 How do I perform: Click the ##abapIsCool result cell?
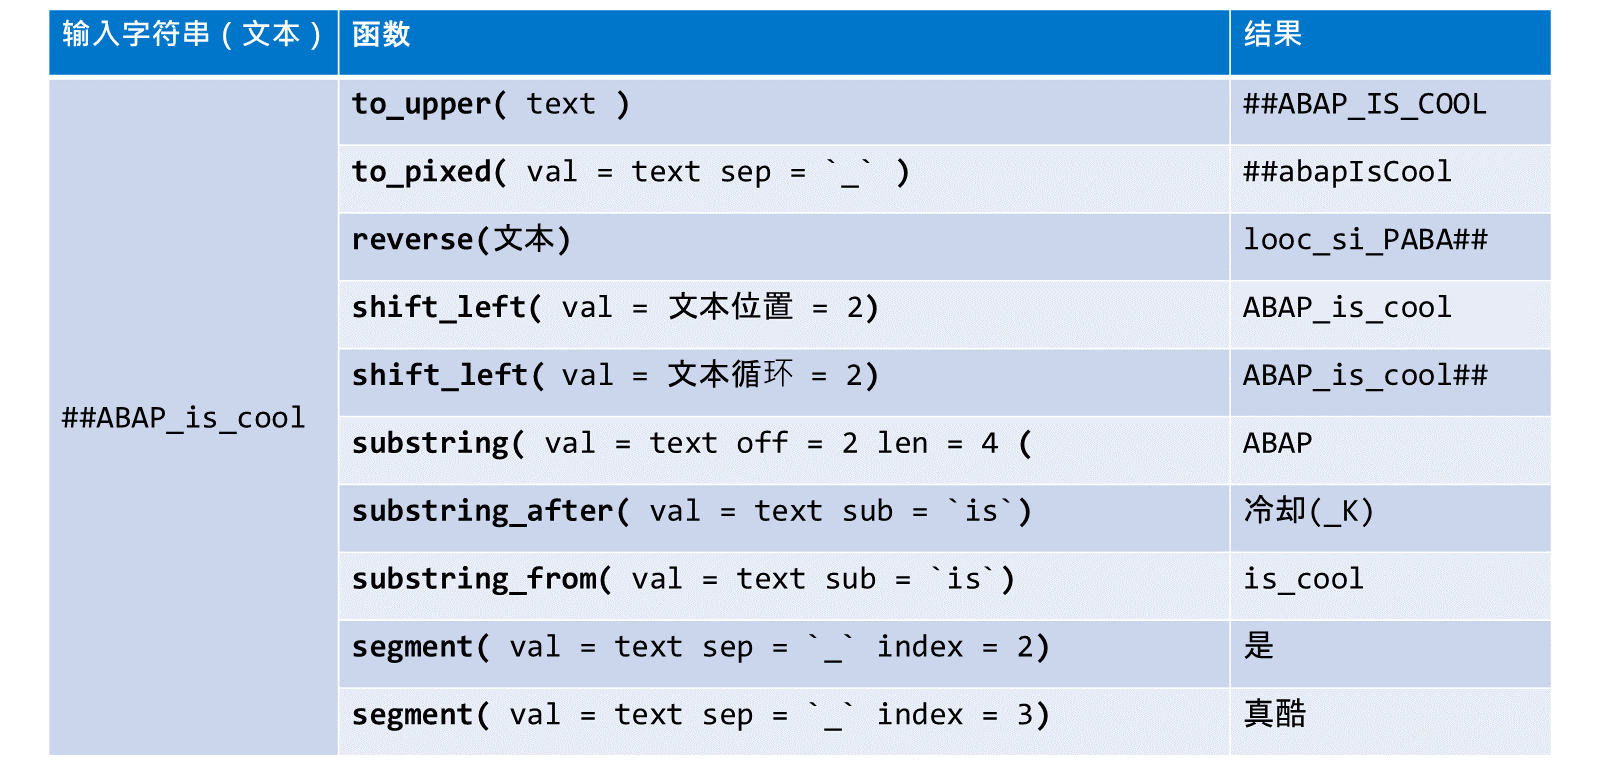pyautogui.click(x=1390, y=179)
